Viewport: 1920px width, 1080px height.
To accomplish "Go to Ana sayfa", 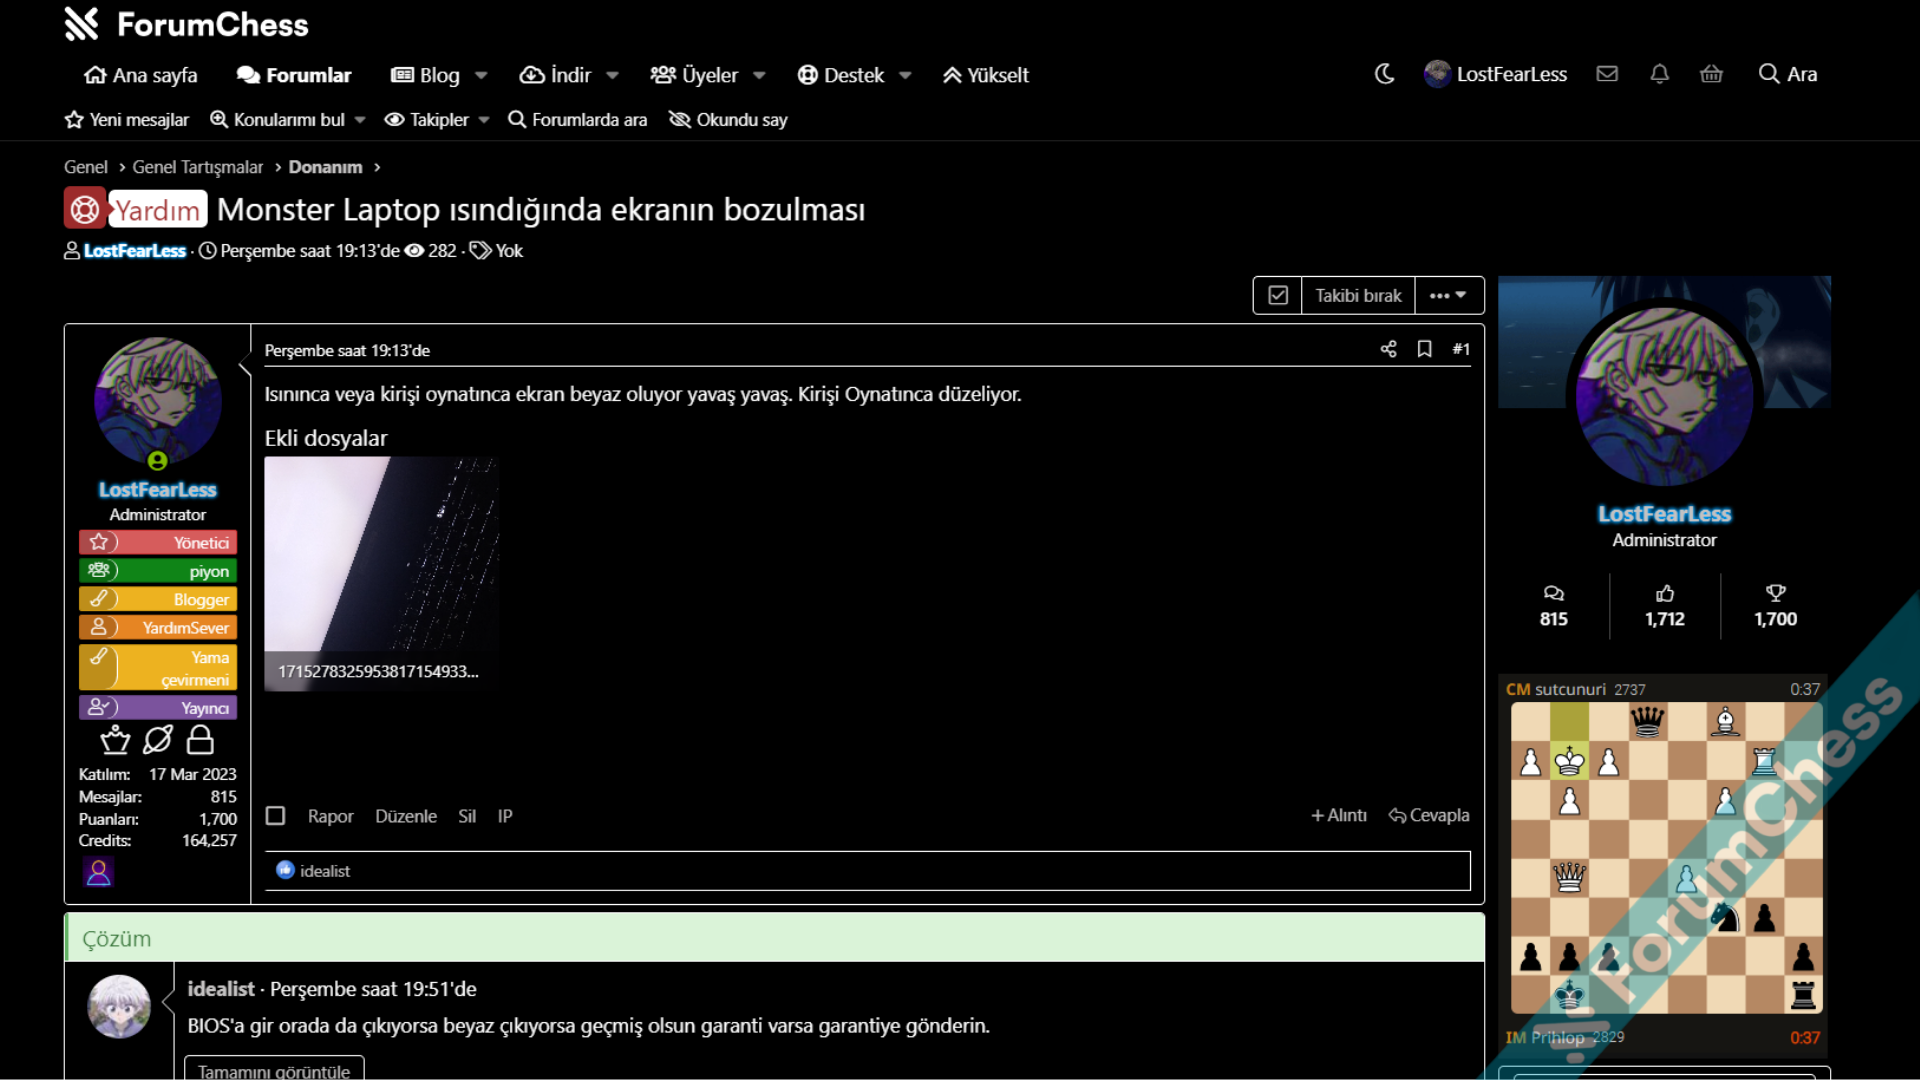I will click(x=141, y=76).
